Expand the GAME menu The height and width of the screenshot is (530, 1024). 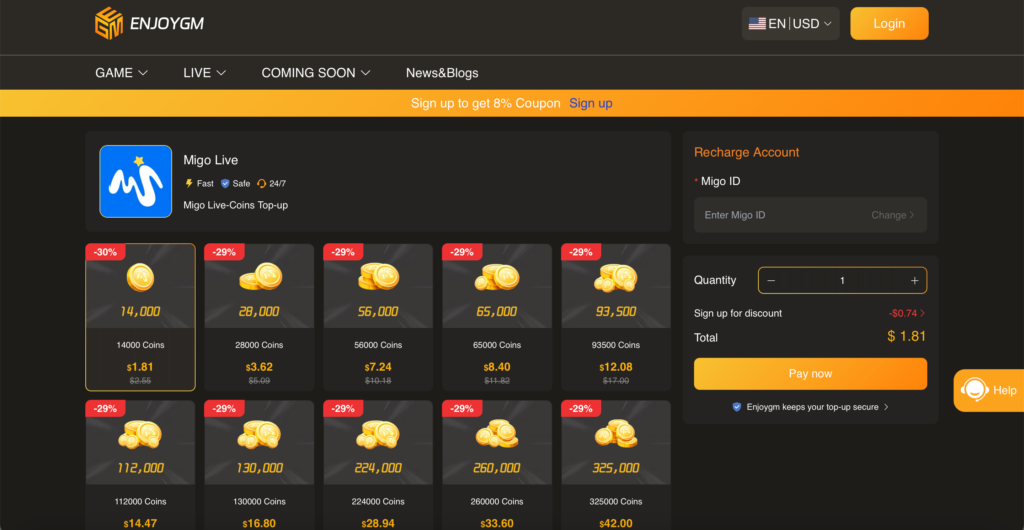coord(121,73)
